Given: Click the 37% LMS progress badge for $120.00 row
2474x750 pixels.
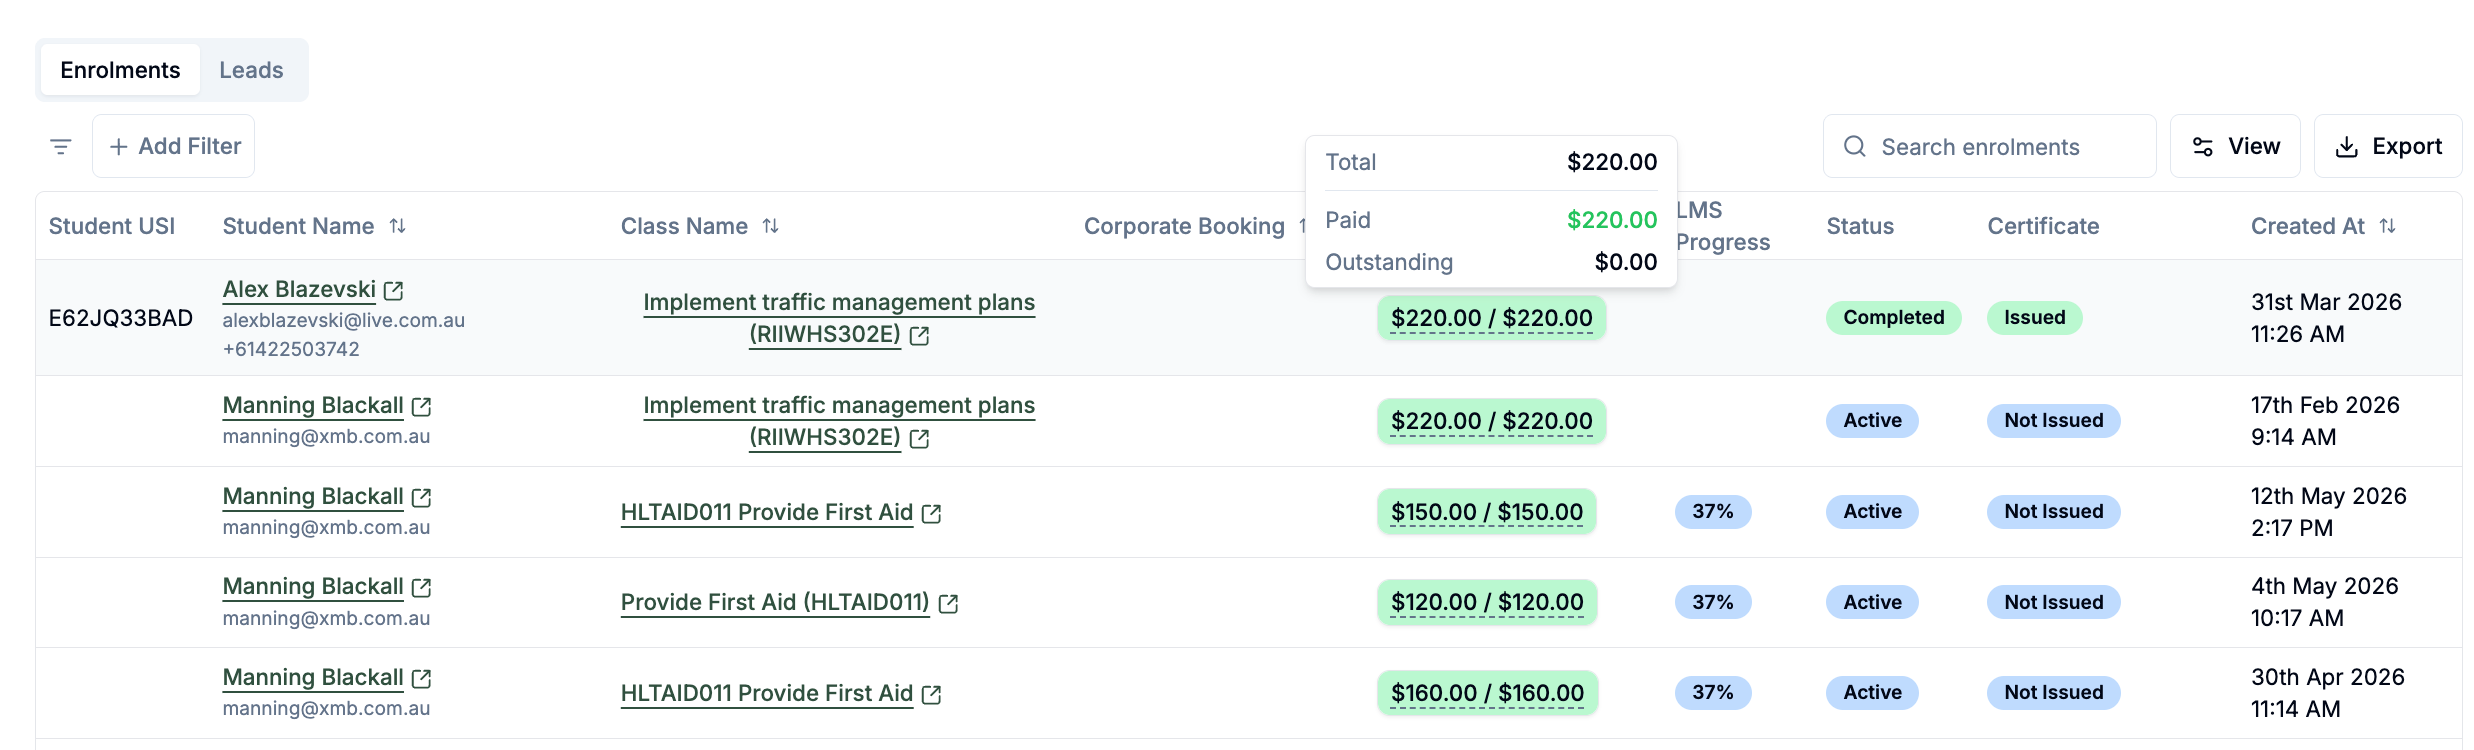Looking at the screenshot, I should 1713,602.
